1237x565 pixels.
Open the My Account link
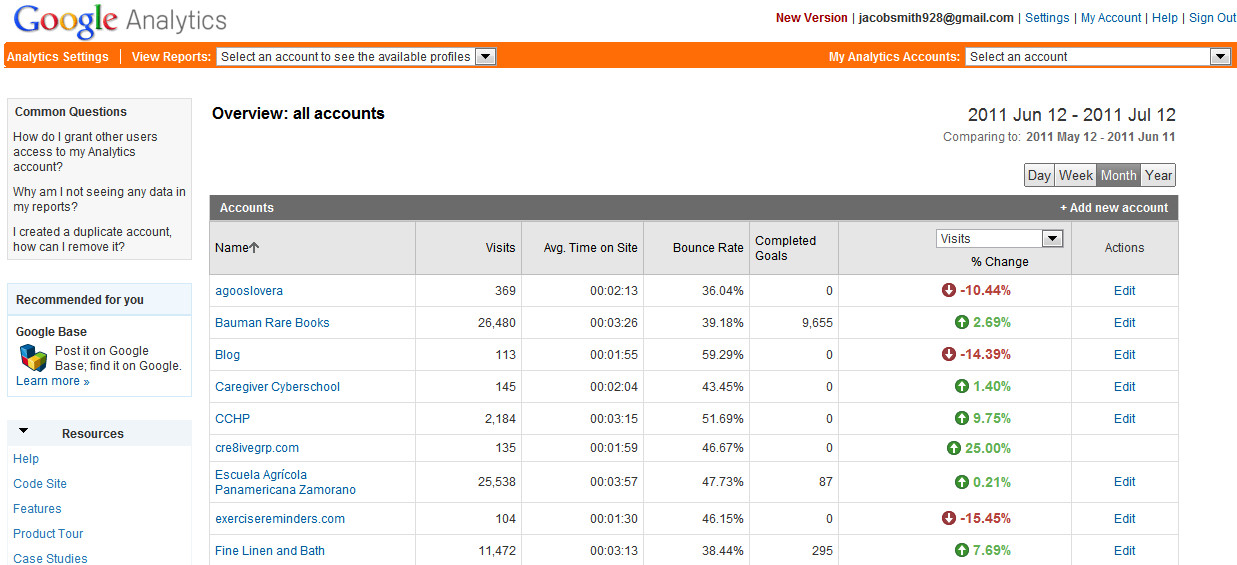tap(1111, 18)
